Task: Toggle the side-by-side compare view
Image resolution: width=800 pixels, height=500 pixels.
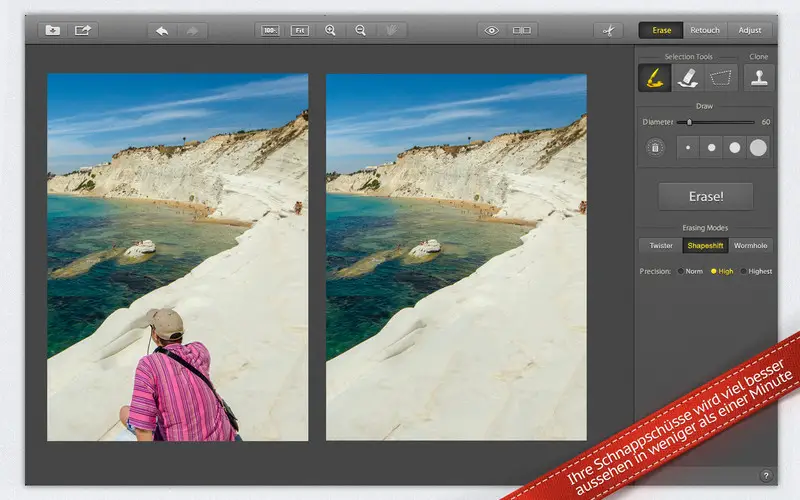Action: pyautogui.click(x=521, y=31)
